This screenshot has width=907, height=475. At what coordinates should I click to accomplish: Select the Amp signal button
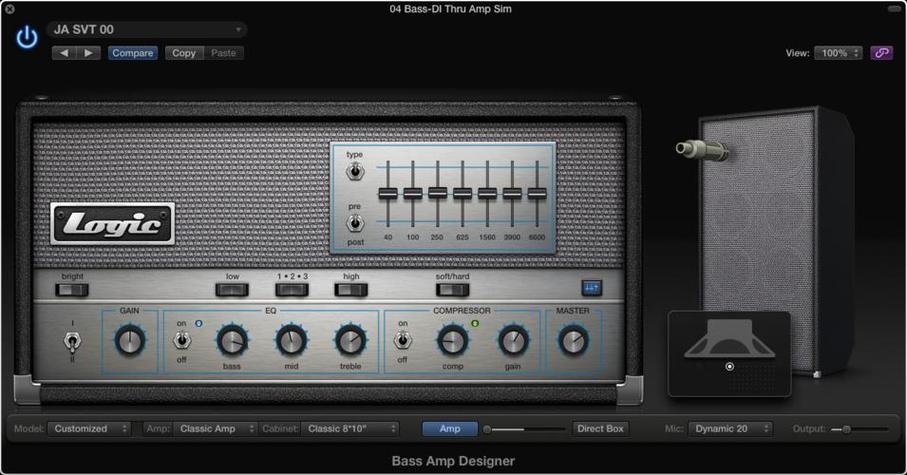click(450, 429)
